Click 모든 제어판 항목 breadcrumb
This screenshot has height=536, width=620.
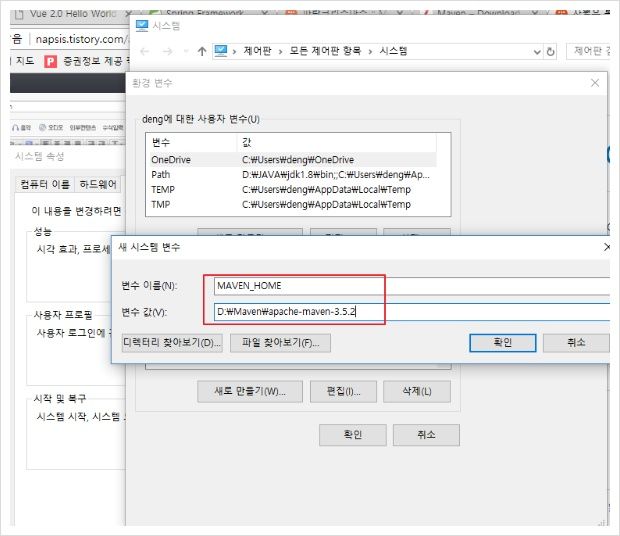pyautogui.click(x=325, y=51)
